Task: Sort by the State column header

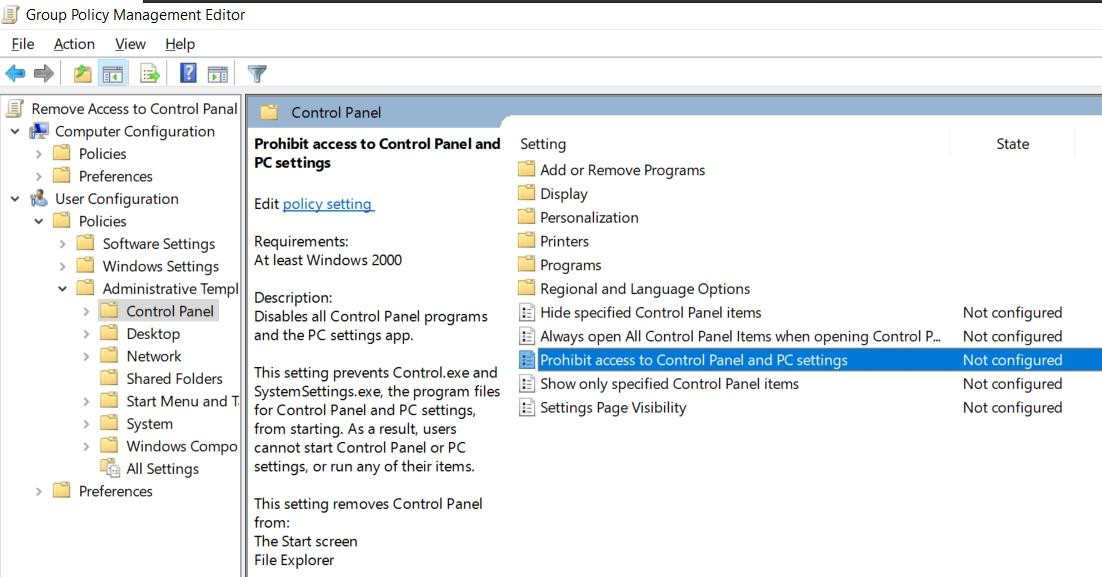Action: click(x=1012, y=143)
